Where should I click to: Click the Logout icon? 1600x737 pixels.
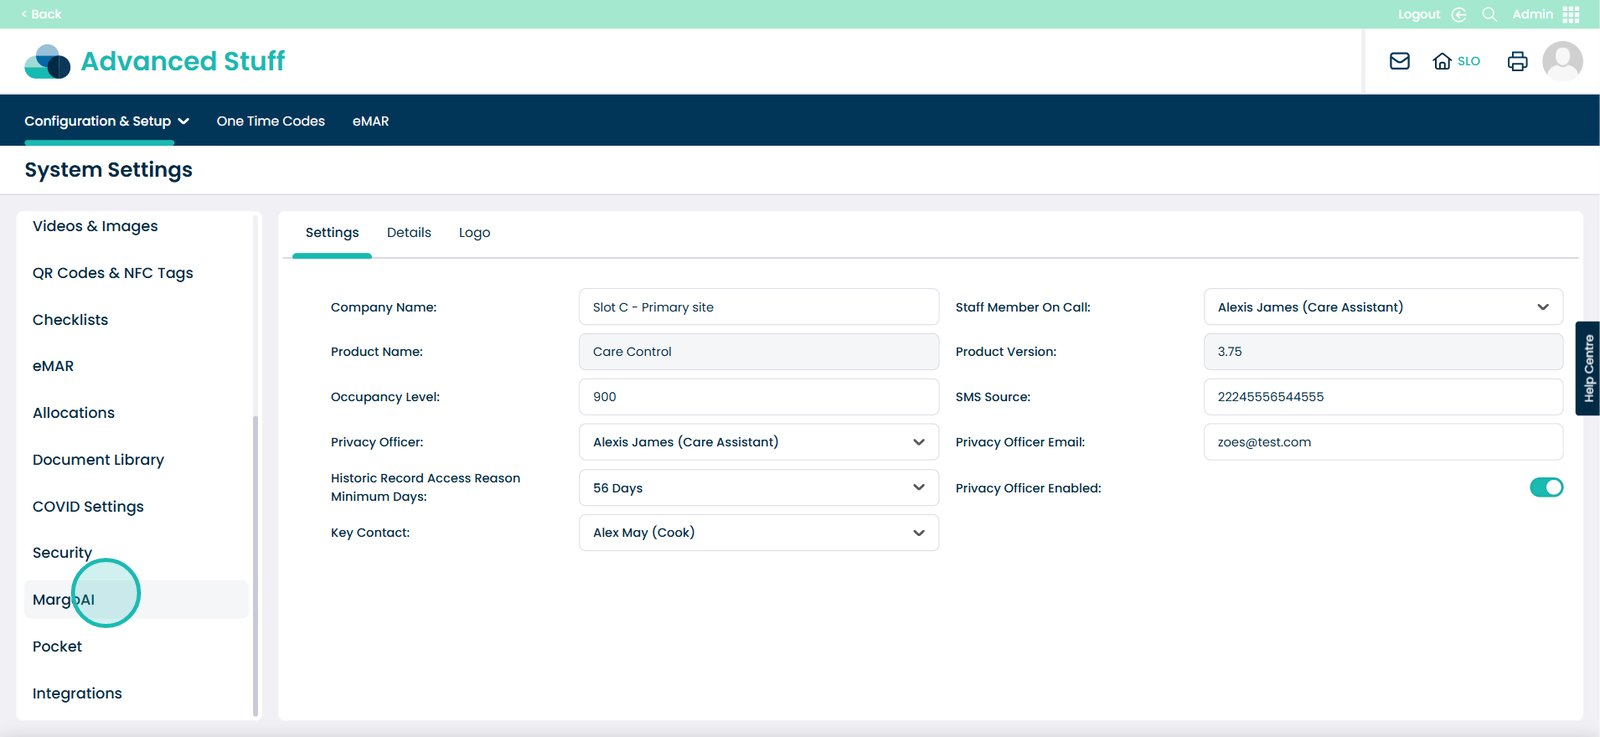[x=1459, y=14]
